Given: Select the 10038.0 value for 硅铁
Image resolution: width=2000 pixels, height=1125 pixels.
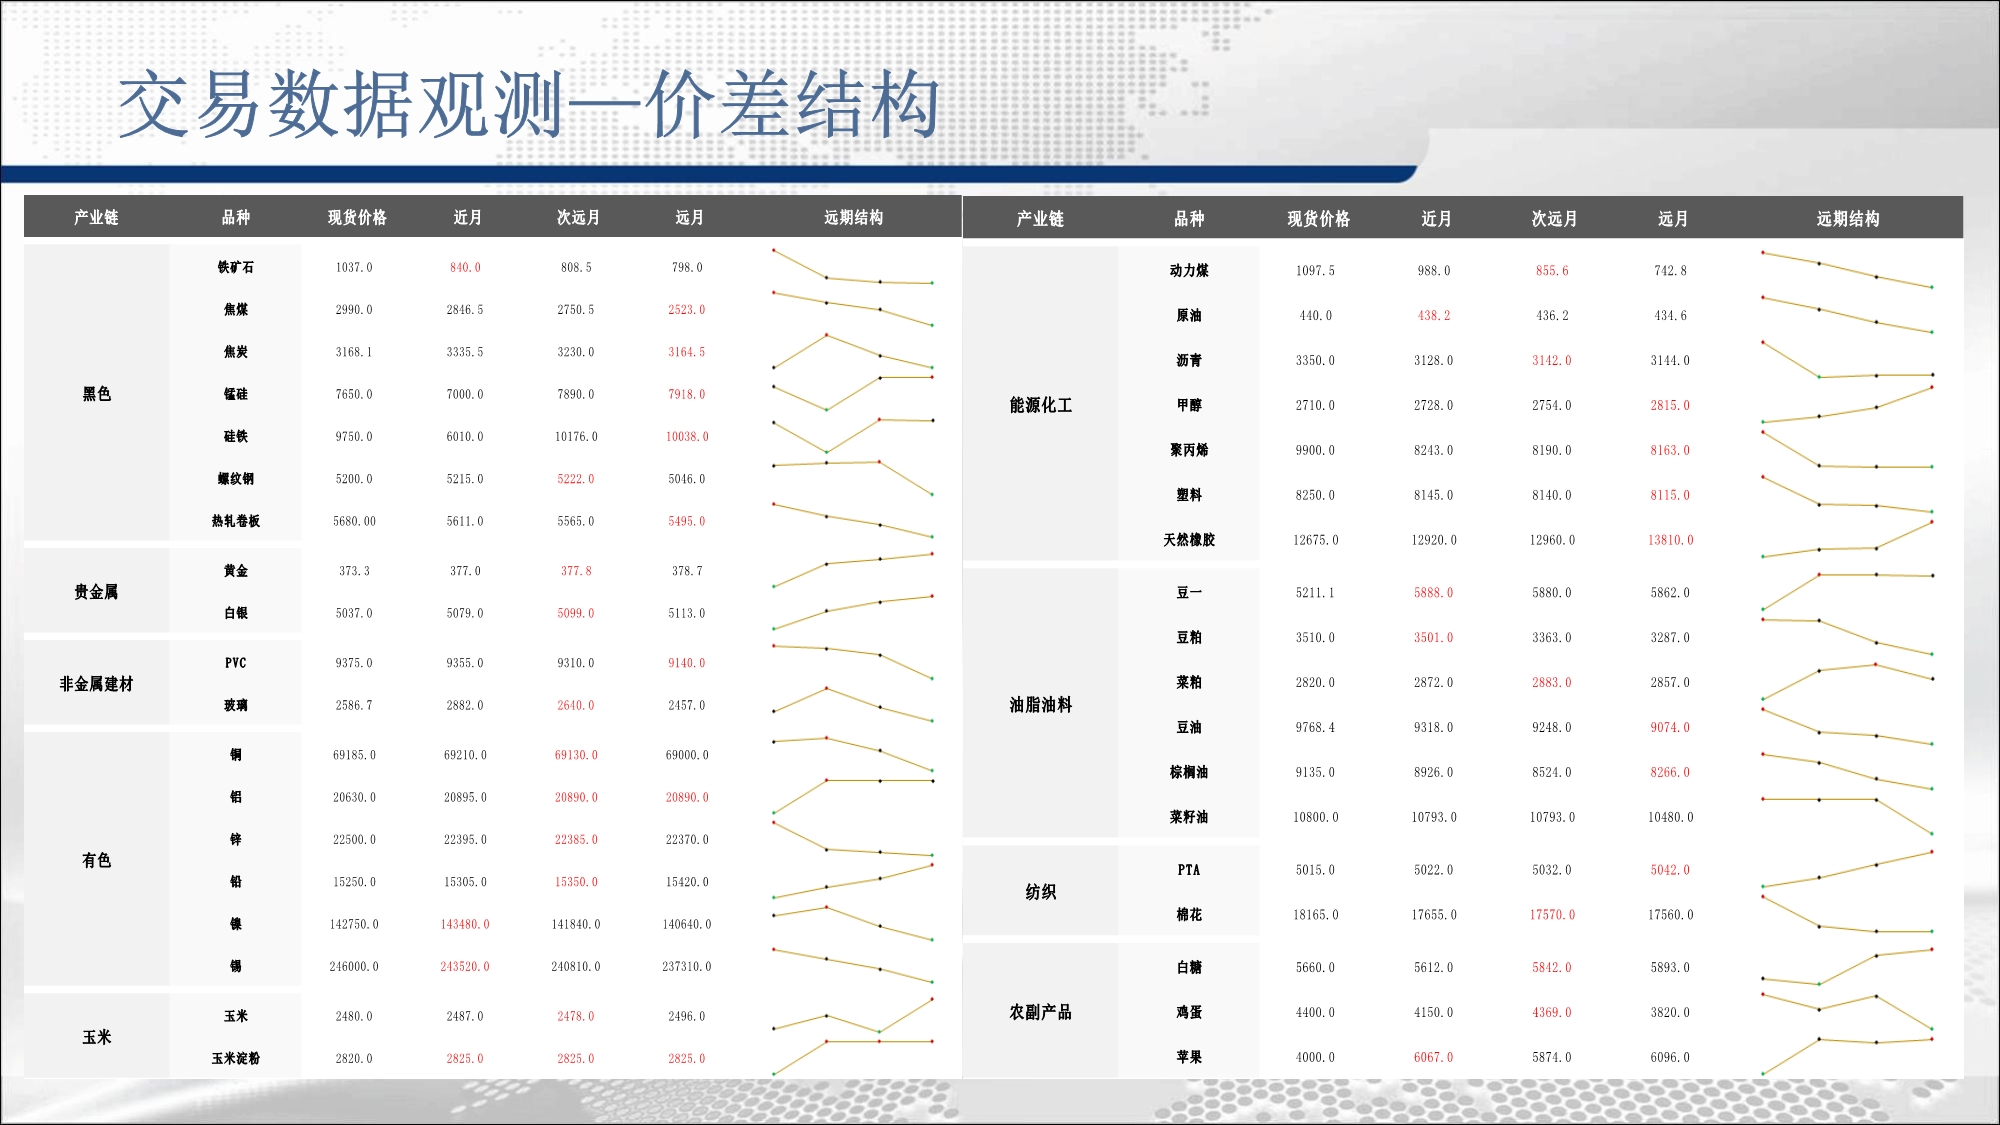Looking at the screenshot, I should tap(687, 436).
